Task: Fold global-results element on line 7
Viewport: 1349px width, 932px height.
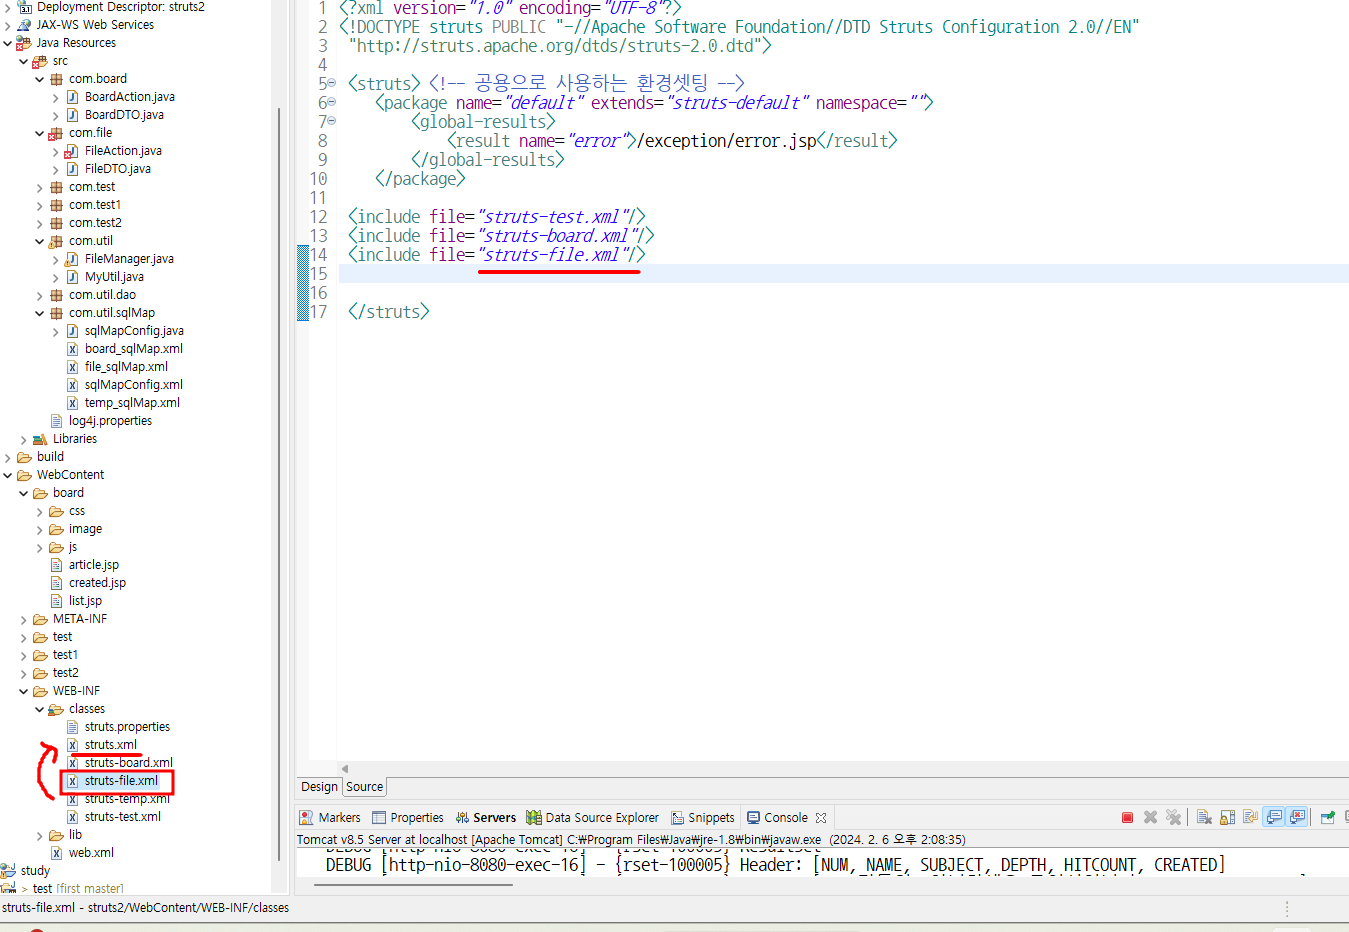Action: (x=332, y=122)
